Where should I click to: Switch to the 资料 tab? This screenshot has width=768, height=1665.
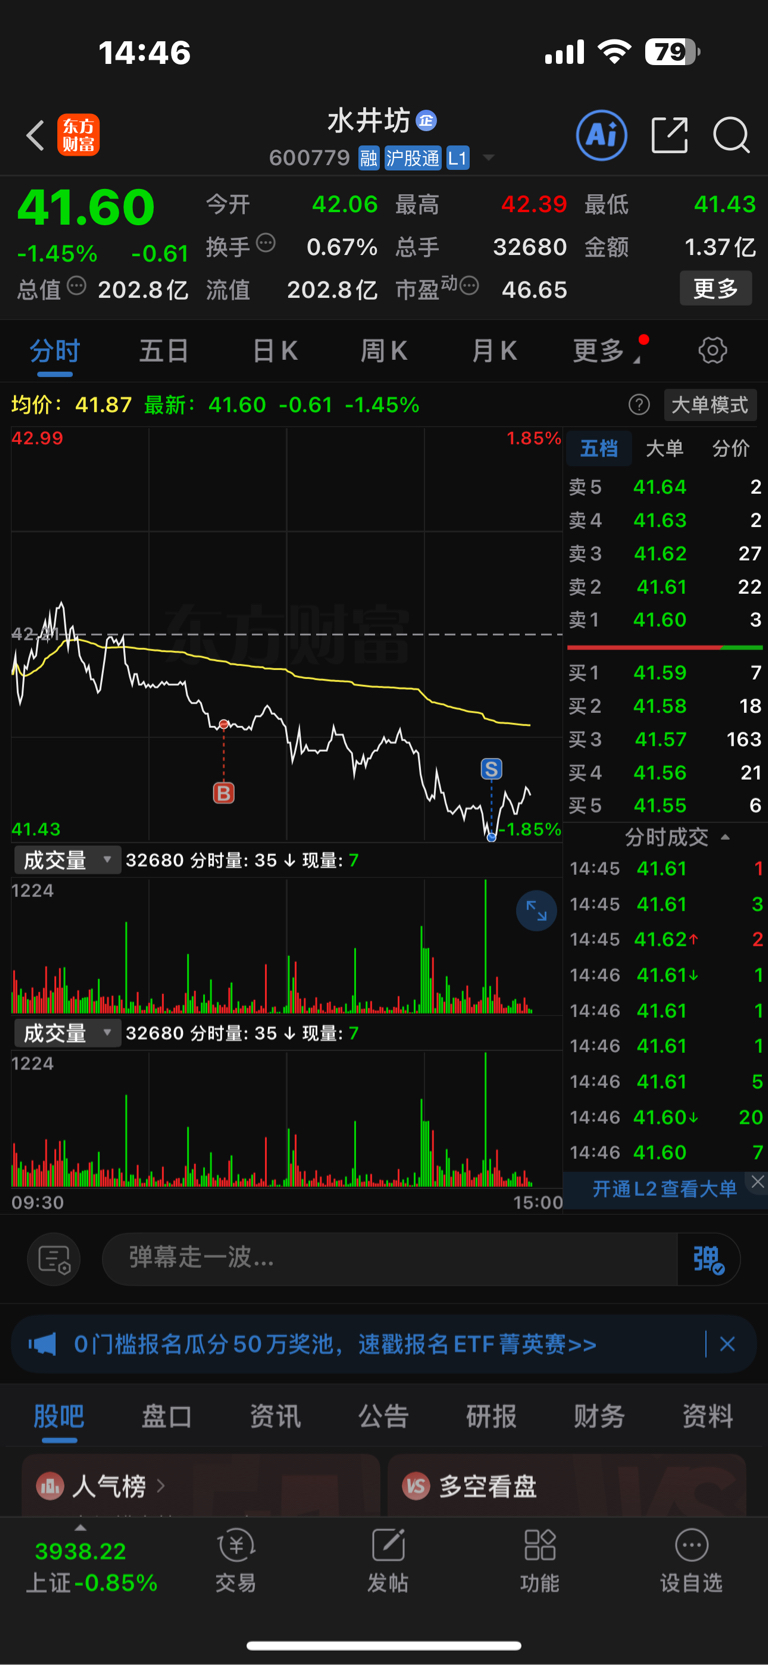point(707,1417)
